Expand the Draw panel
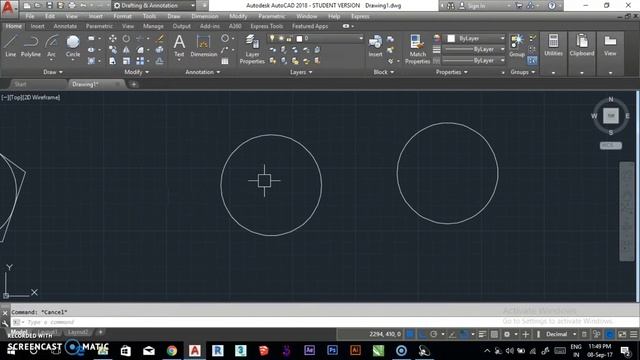 click(x=53, y=72)
